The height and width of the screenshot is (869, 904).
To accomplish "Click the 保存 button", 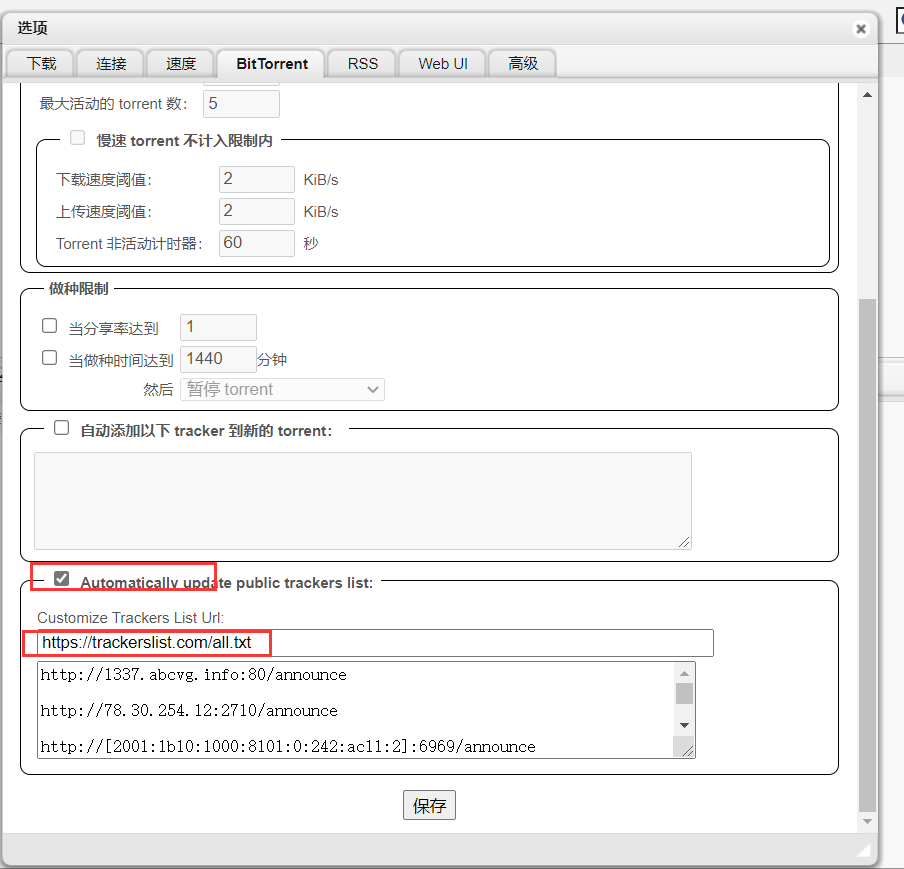I will [x=429, y=806].
